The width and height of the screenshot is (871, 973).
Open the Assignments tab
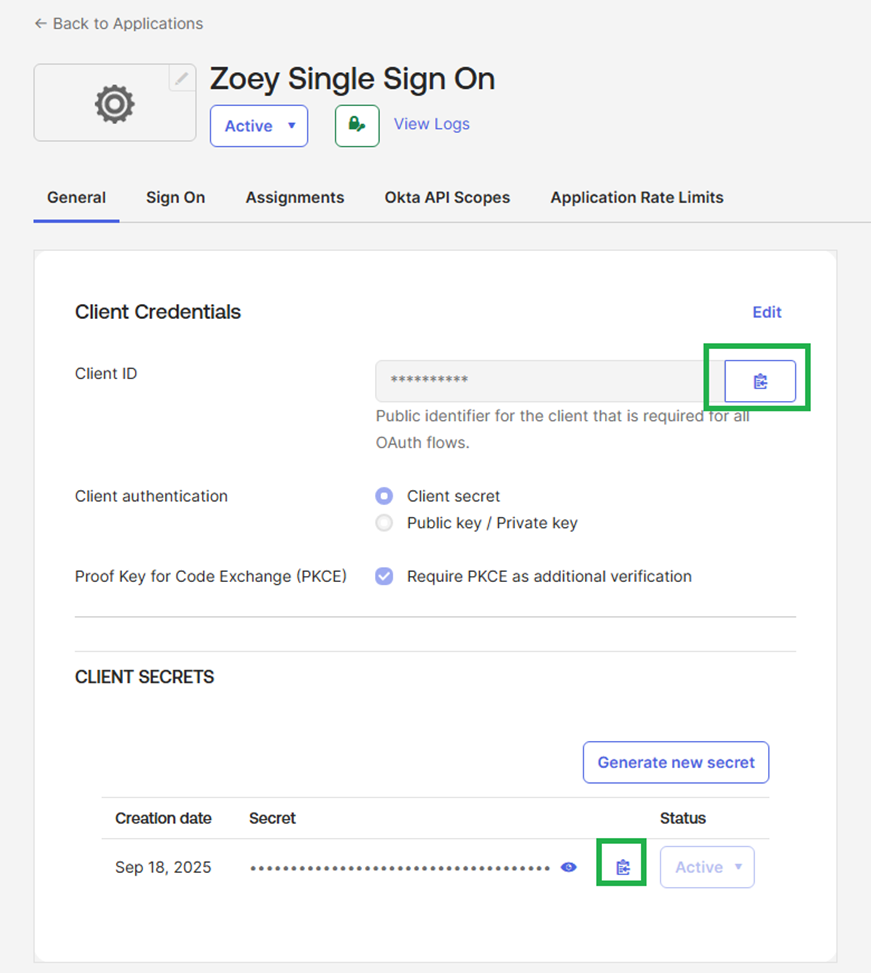[x=295, y=197]
